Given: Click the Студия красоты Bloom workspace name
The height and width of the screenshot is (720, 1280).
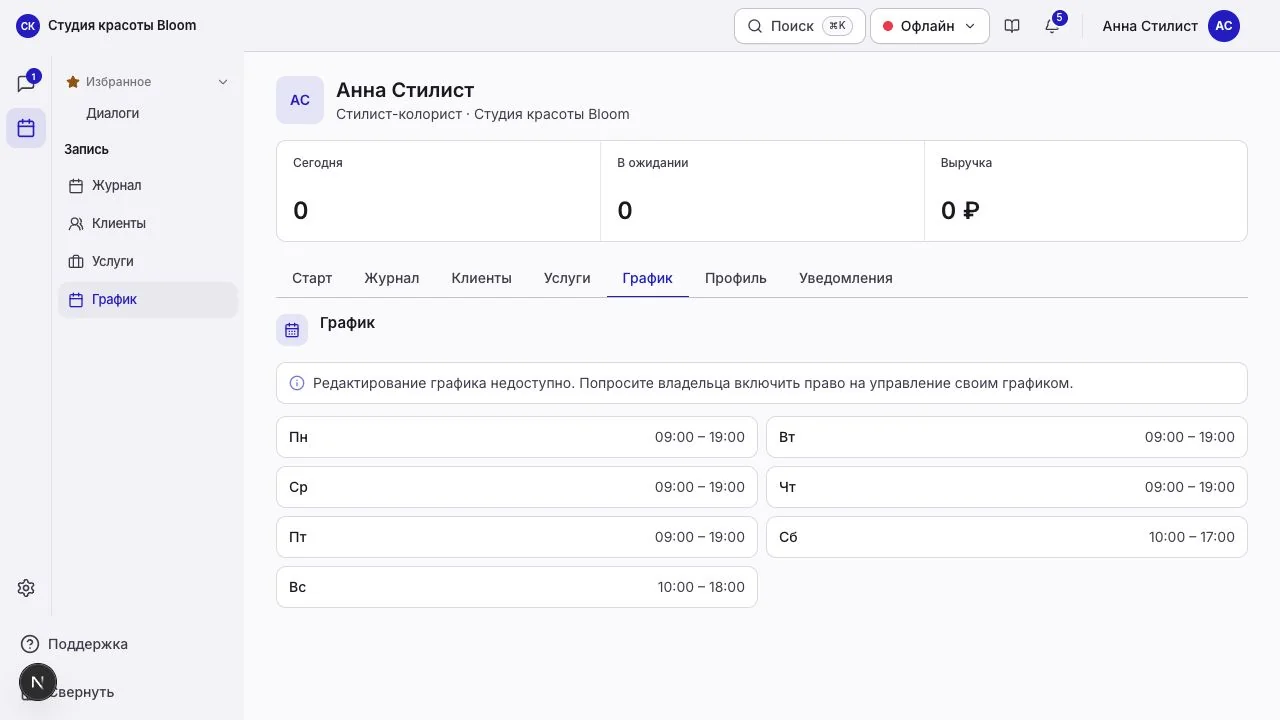Looking at the screenshot, I should point(122,26).
